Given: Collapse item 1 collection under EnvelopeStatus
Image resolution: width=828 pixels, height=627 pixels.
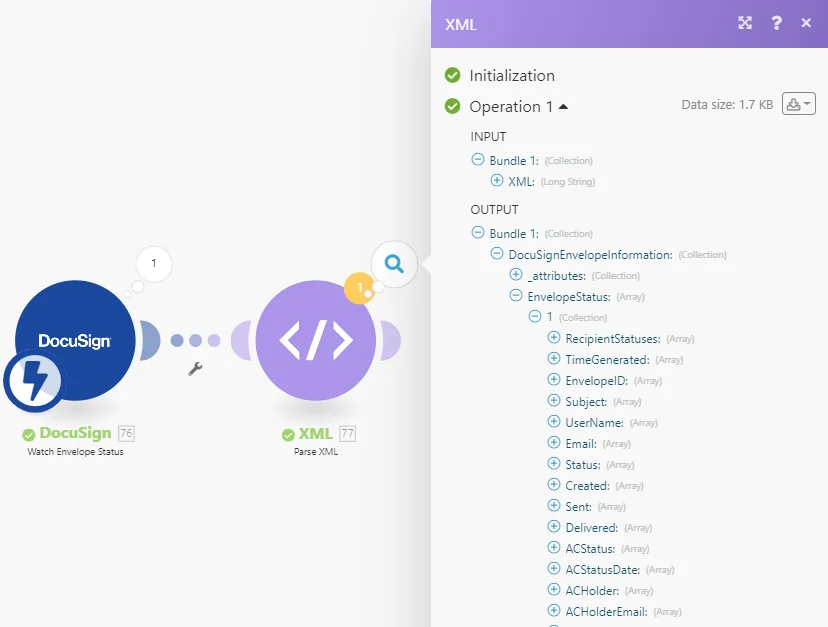Looking at the screenshot, I should coord(534,316).
